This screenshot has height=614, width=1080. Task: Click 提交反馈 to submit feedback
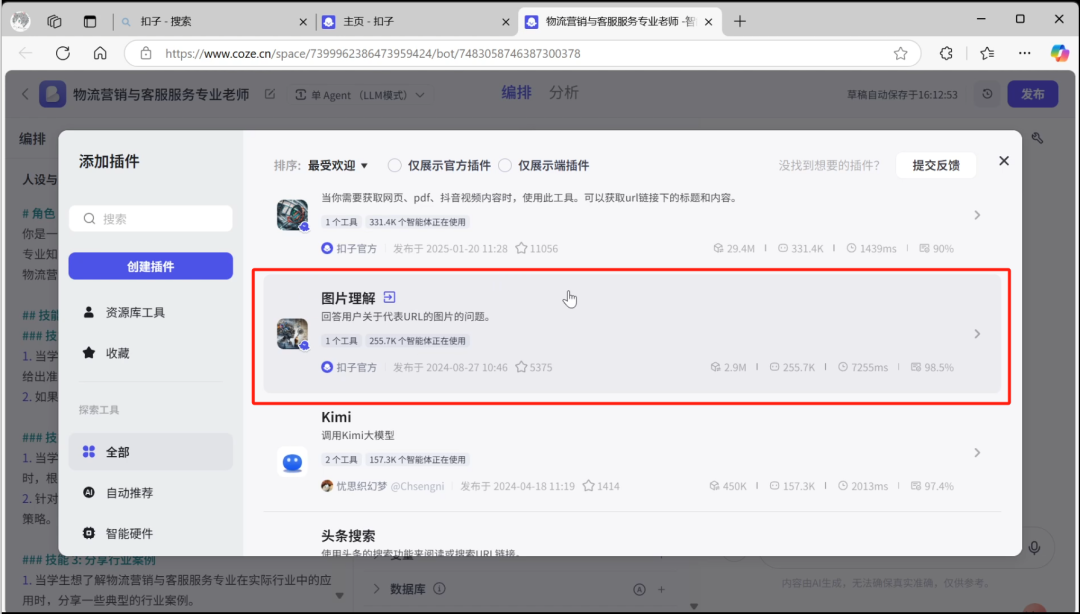coord(936,165)
